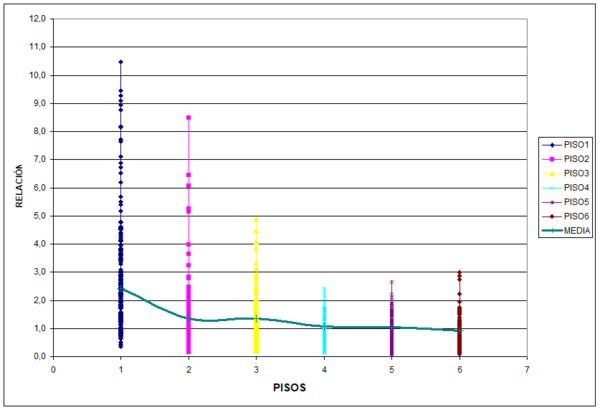Click the dark red PISO6 legend marker
Image resolution: width=600 pixels, height=410 pixels.
(550, 216)
